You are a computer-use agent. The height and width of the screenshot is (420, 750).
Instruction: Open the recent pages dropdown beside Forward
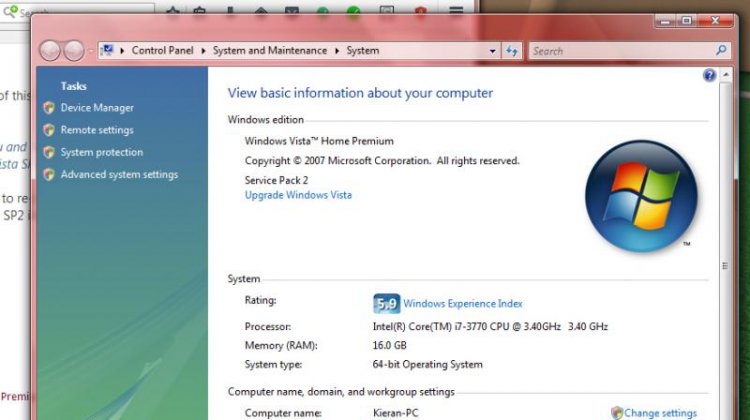pos(90,51)
